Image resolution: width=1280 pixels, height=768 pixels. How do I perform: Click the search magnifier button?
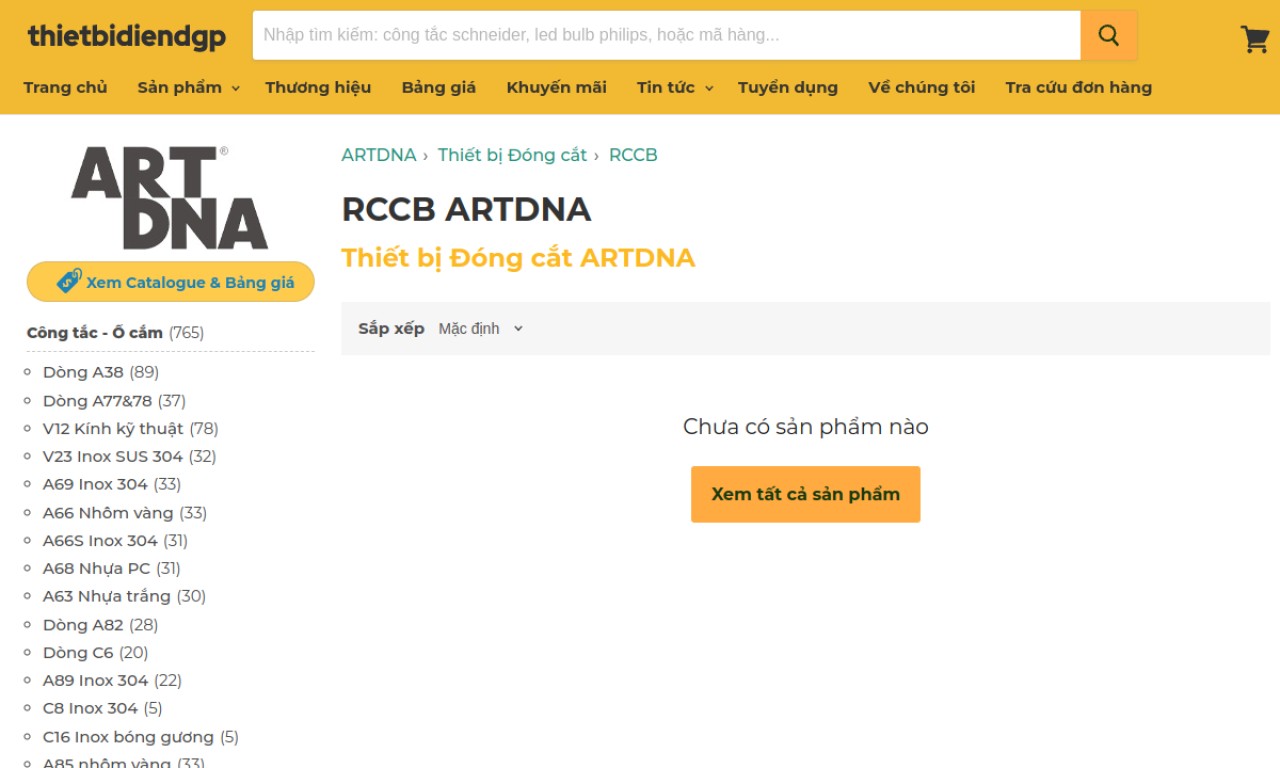pos(1108,35)
